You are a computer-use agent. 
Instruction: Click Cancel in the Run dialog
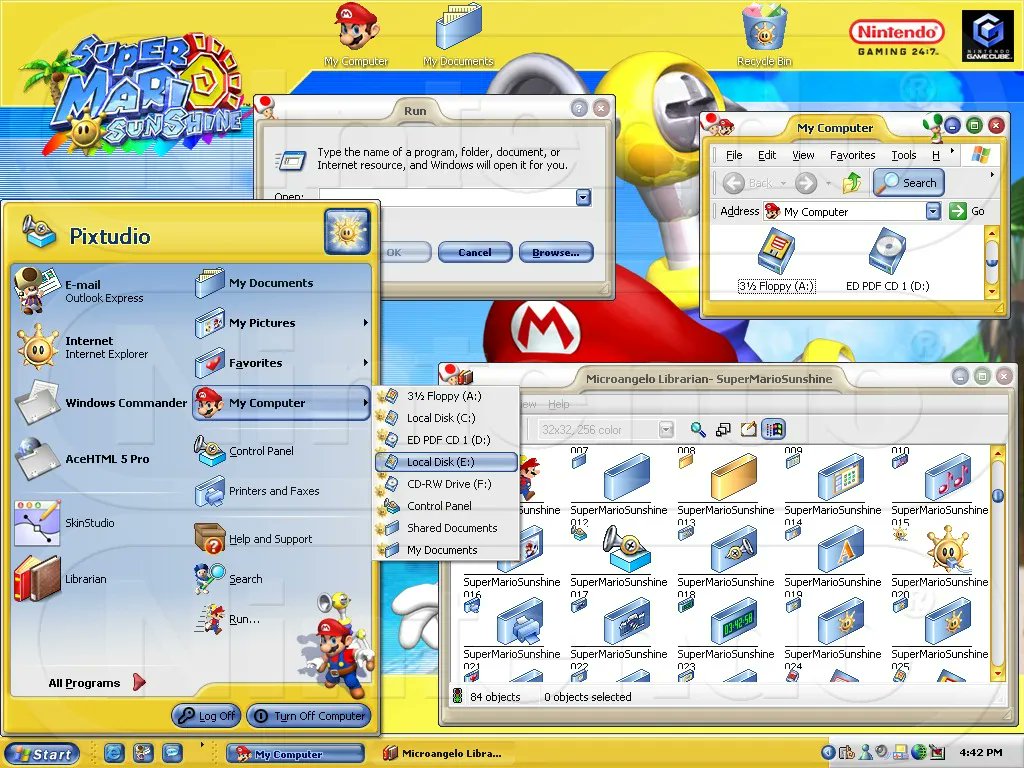tap(474, 252)
